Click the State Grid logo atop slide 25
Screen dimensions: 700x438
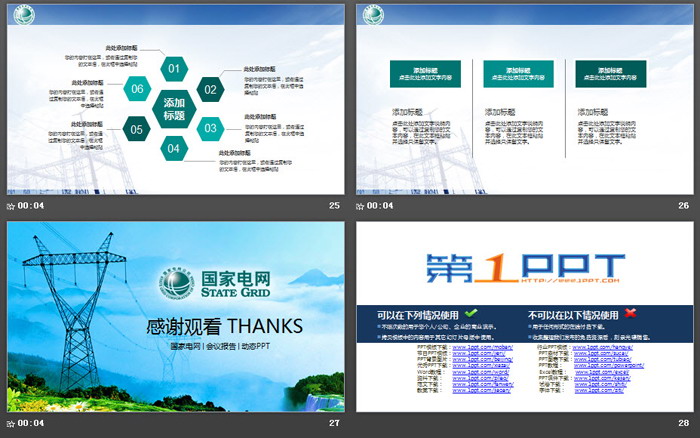click(x=24, y=15)
